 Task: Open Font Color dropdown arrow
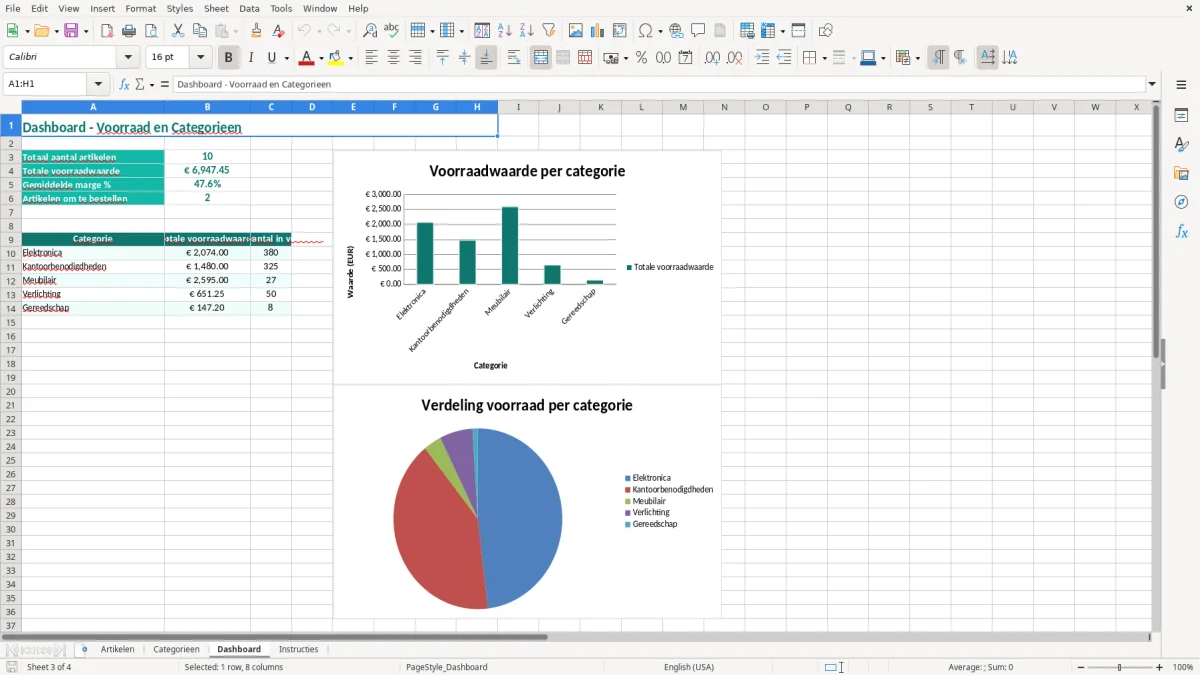320,58
